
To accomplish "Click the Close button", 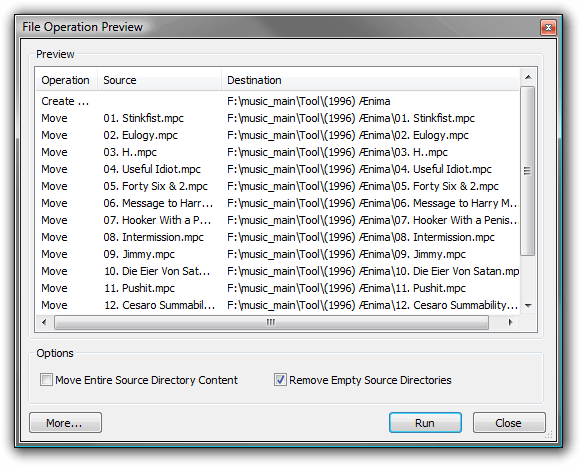I will [x=509, y=423].
